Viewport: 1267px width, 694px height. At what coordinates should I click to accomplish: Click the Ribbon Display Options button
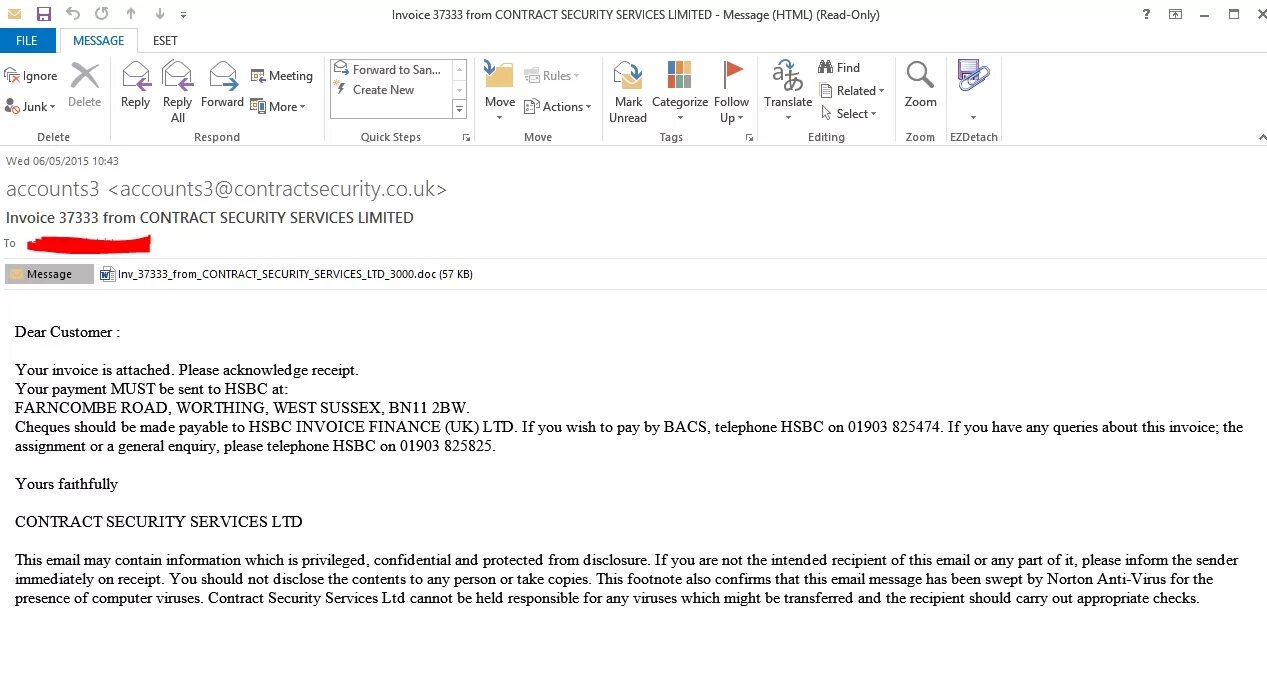(x=1175, y=14)
